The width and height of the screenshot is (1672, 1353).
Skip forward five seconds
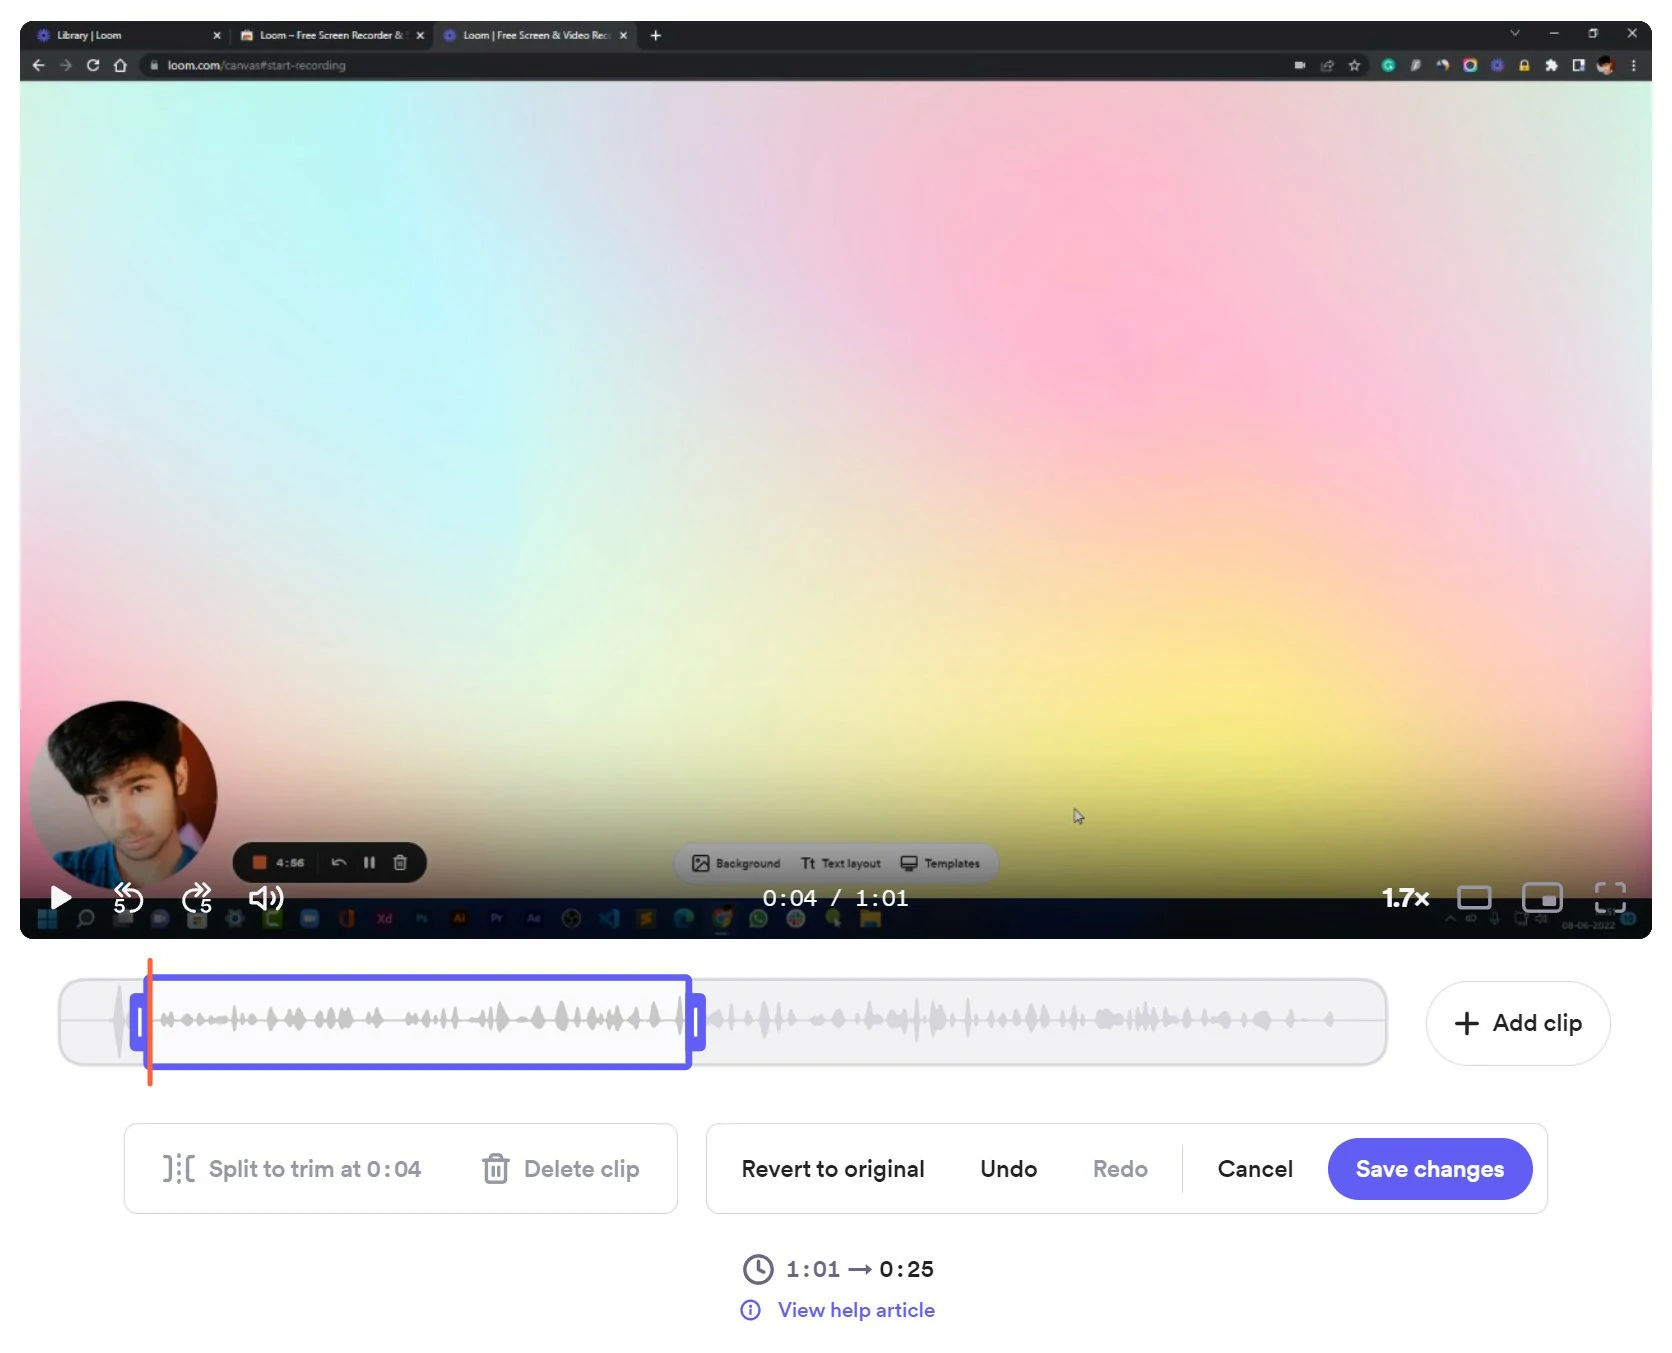tap(197, 898)
